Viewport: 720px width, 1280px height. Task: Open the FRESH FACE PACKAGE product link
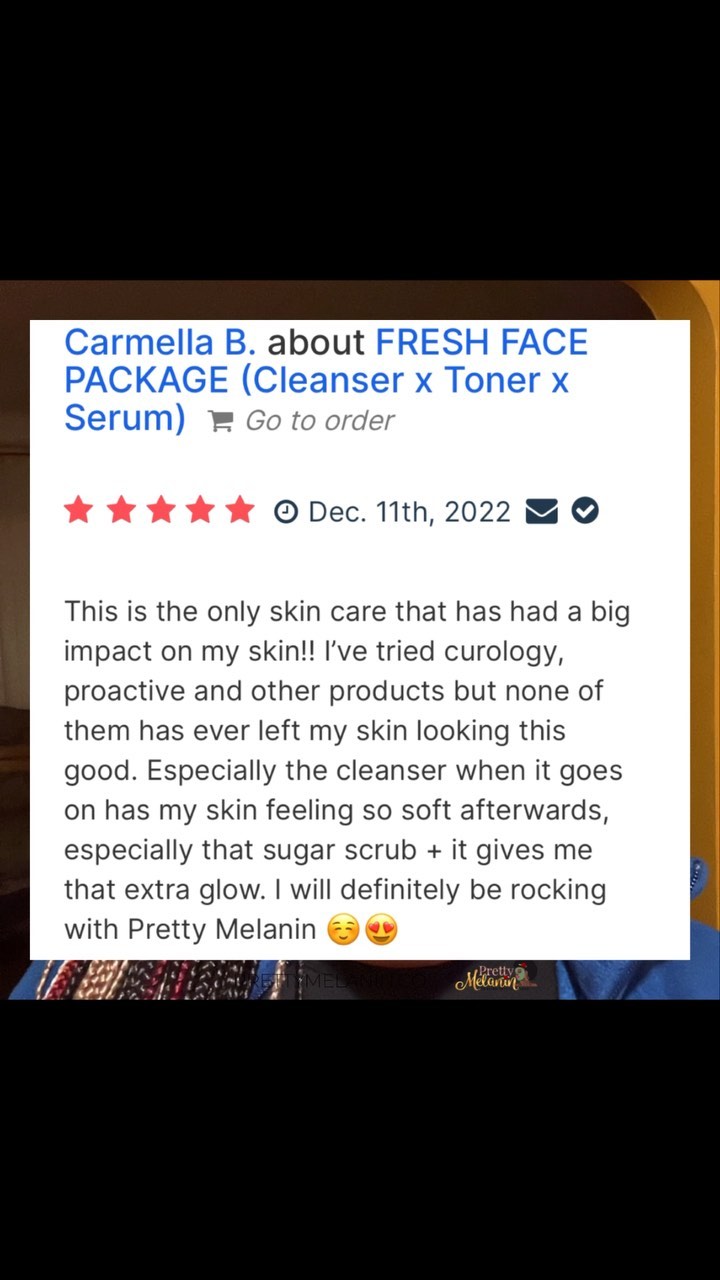pyautogui.click(x=326, y=380)
